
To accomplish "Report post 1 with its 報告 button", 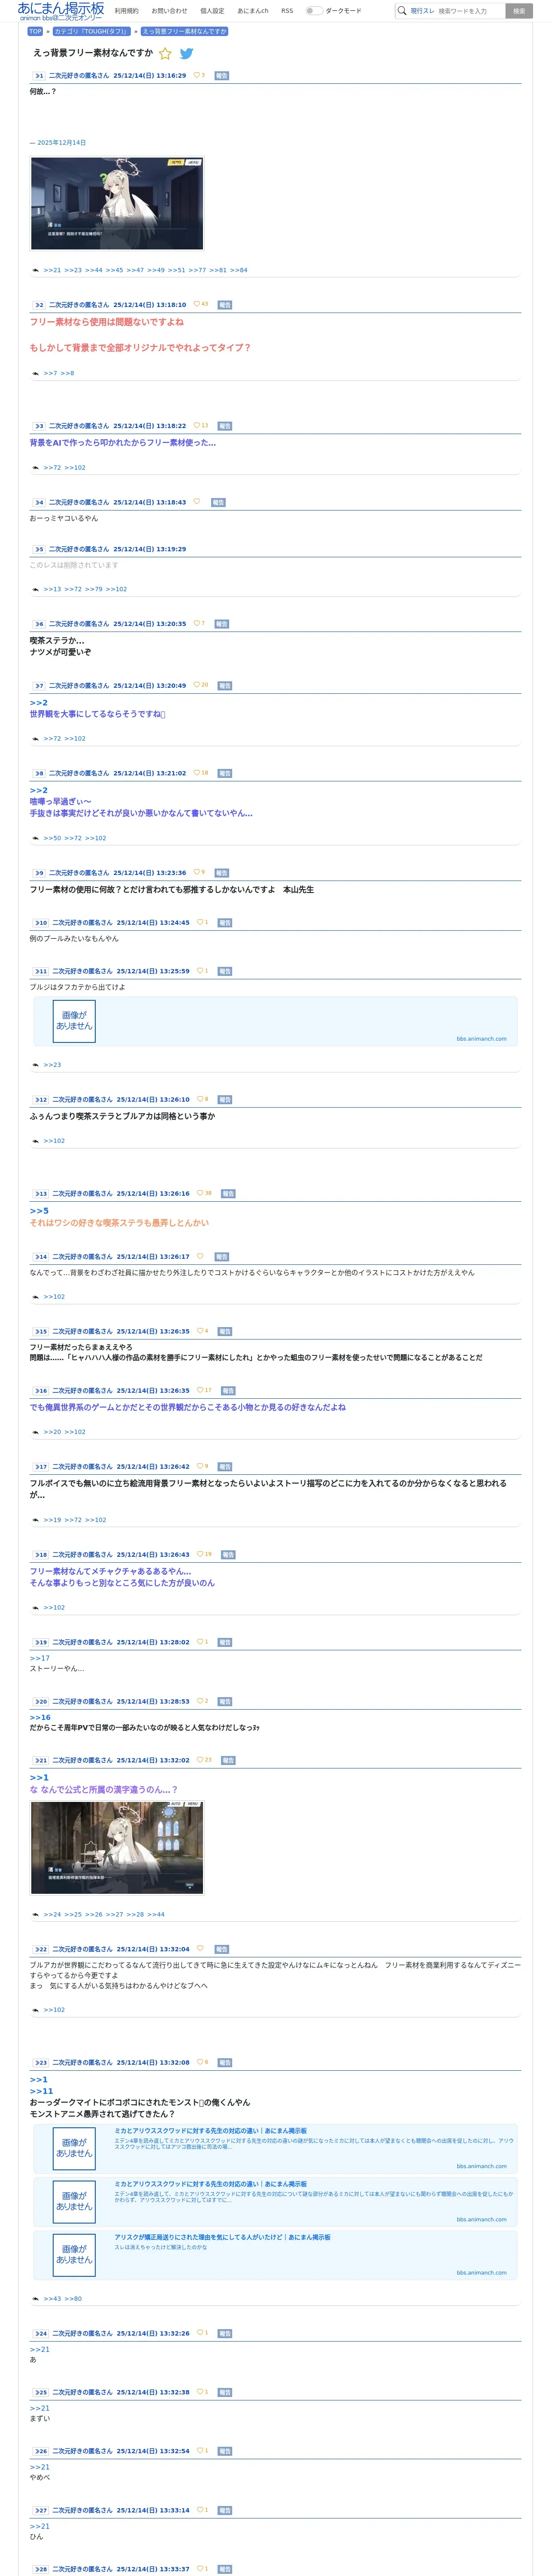I will [x=222, y=76].
